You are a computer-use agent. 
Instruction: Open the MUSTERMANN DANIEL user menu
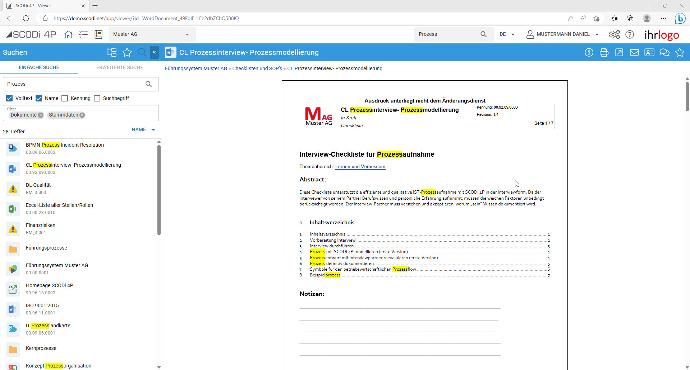[x=562, y=34]
